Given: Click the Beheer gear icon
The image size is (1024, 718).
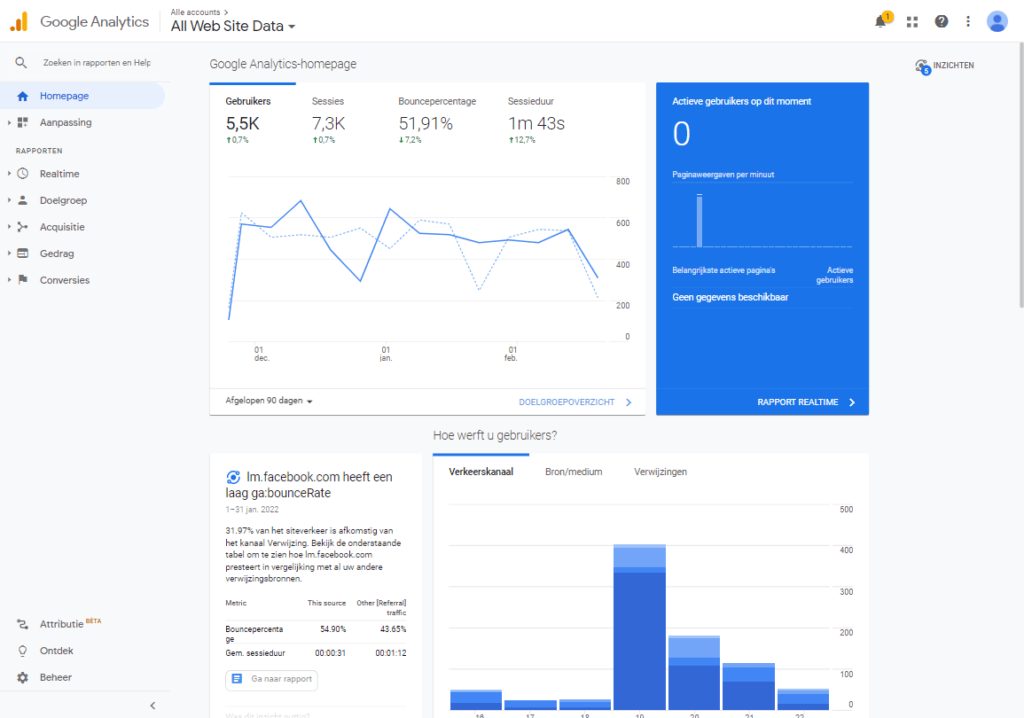Looking at the screenshot, I should coord(22,677).
